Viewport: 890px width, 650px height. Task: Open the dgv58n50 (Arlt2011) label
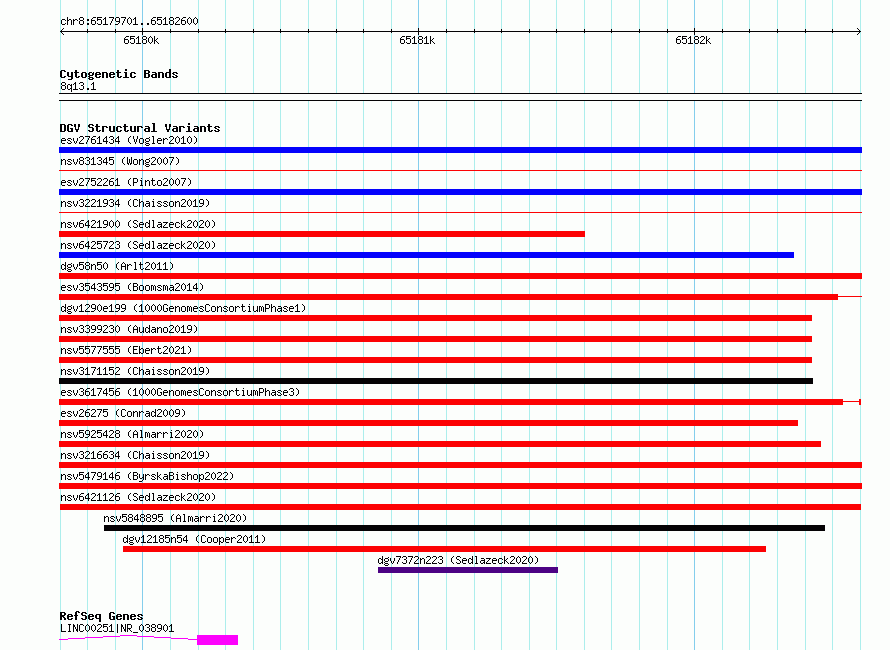117,266
